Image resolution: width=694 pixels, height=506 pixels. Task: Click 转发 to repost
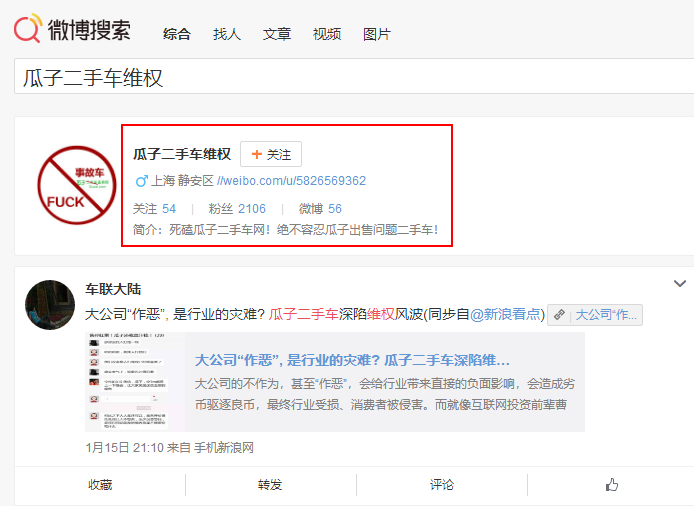point(270,485)
